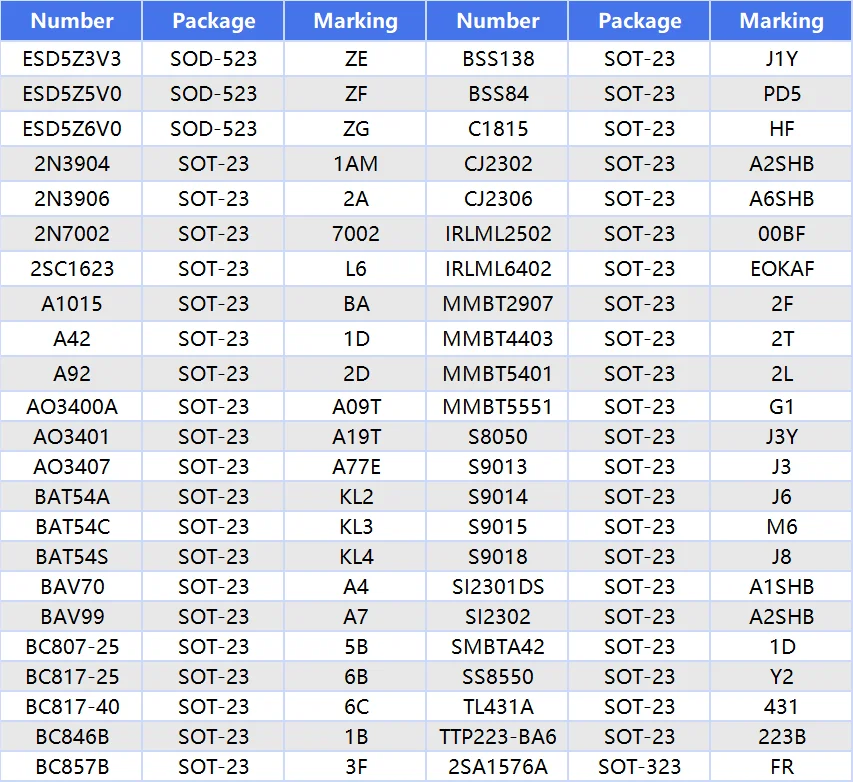Click the SOD-523 cell next to ESD5Z6V0

213,129
